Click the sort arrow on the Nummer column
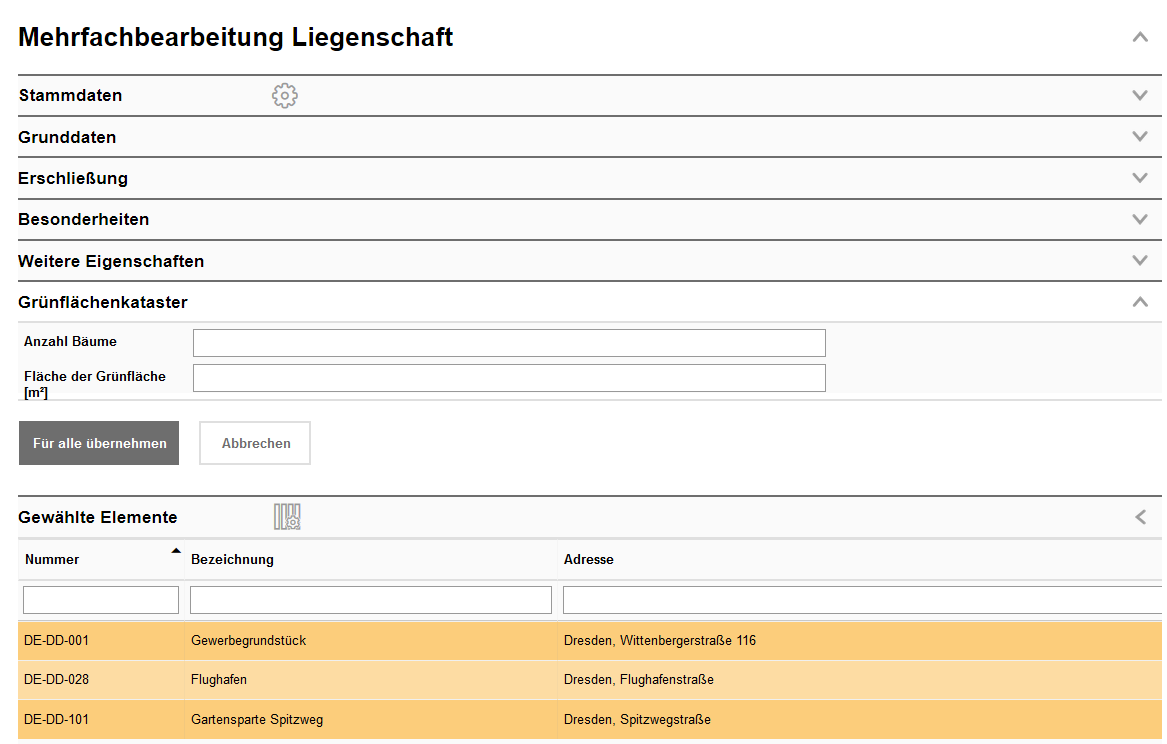 click(x=176, y=550)
